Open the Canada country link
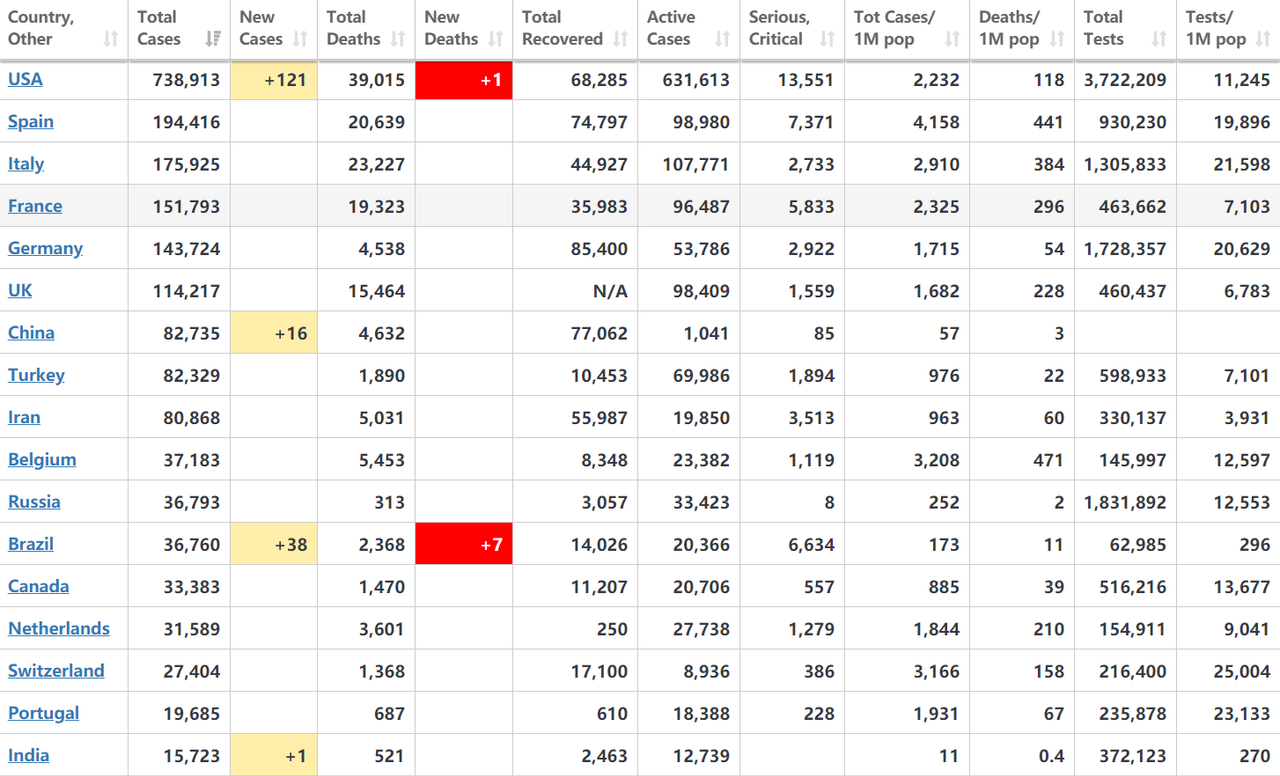Image resolution: width=1280 pixels, height=776 pixels. tap(39, 586)
